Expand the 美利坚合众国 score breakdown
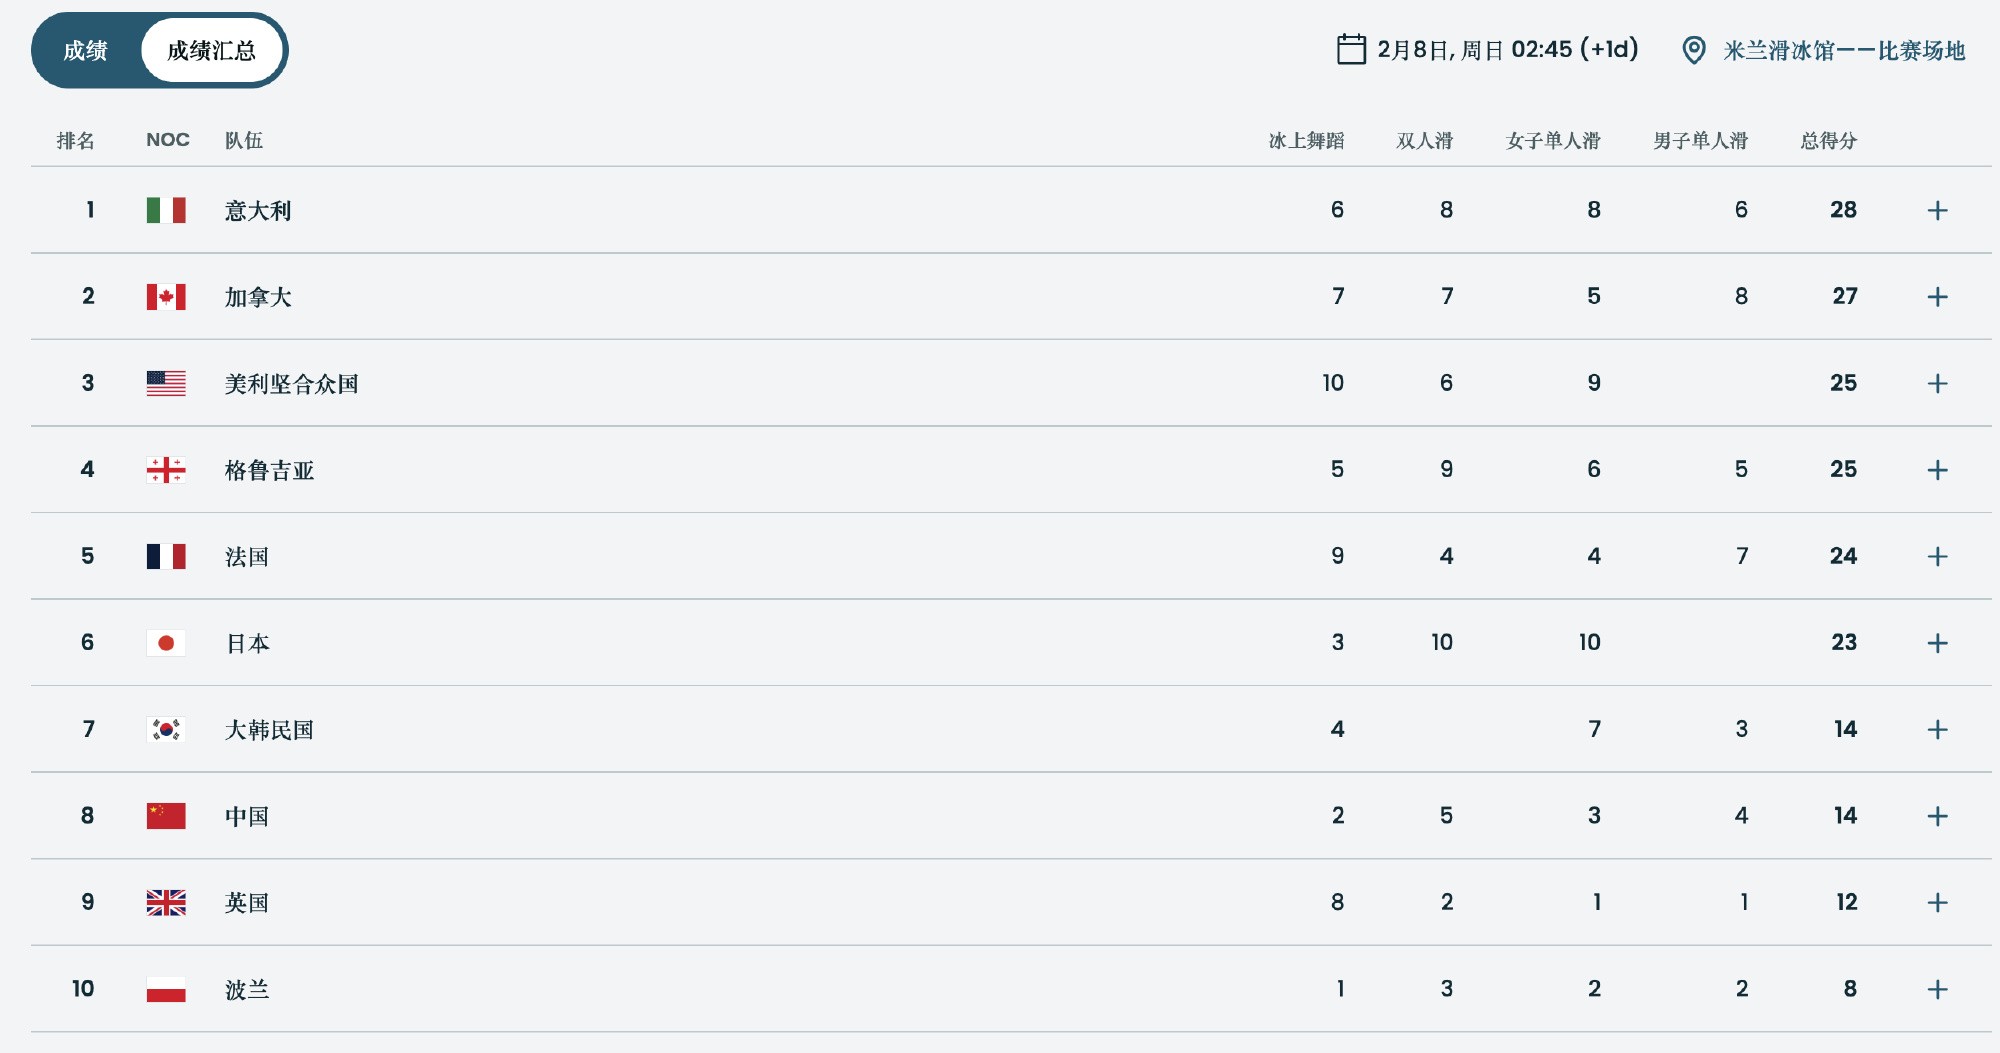 1937,384
